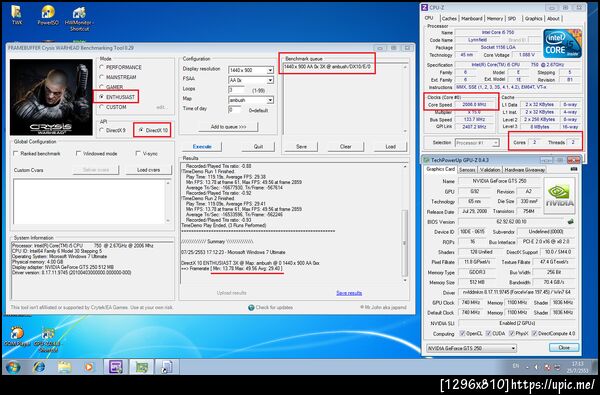Screen dimensions: 600x395
Task: Click the Crysis Warhead cover image
Action: click(51, 97)
